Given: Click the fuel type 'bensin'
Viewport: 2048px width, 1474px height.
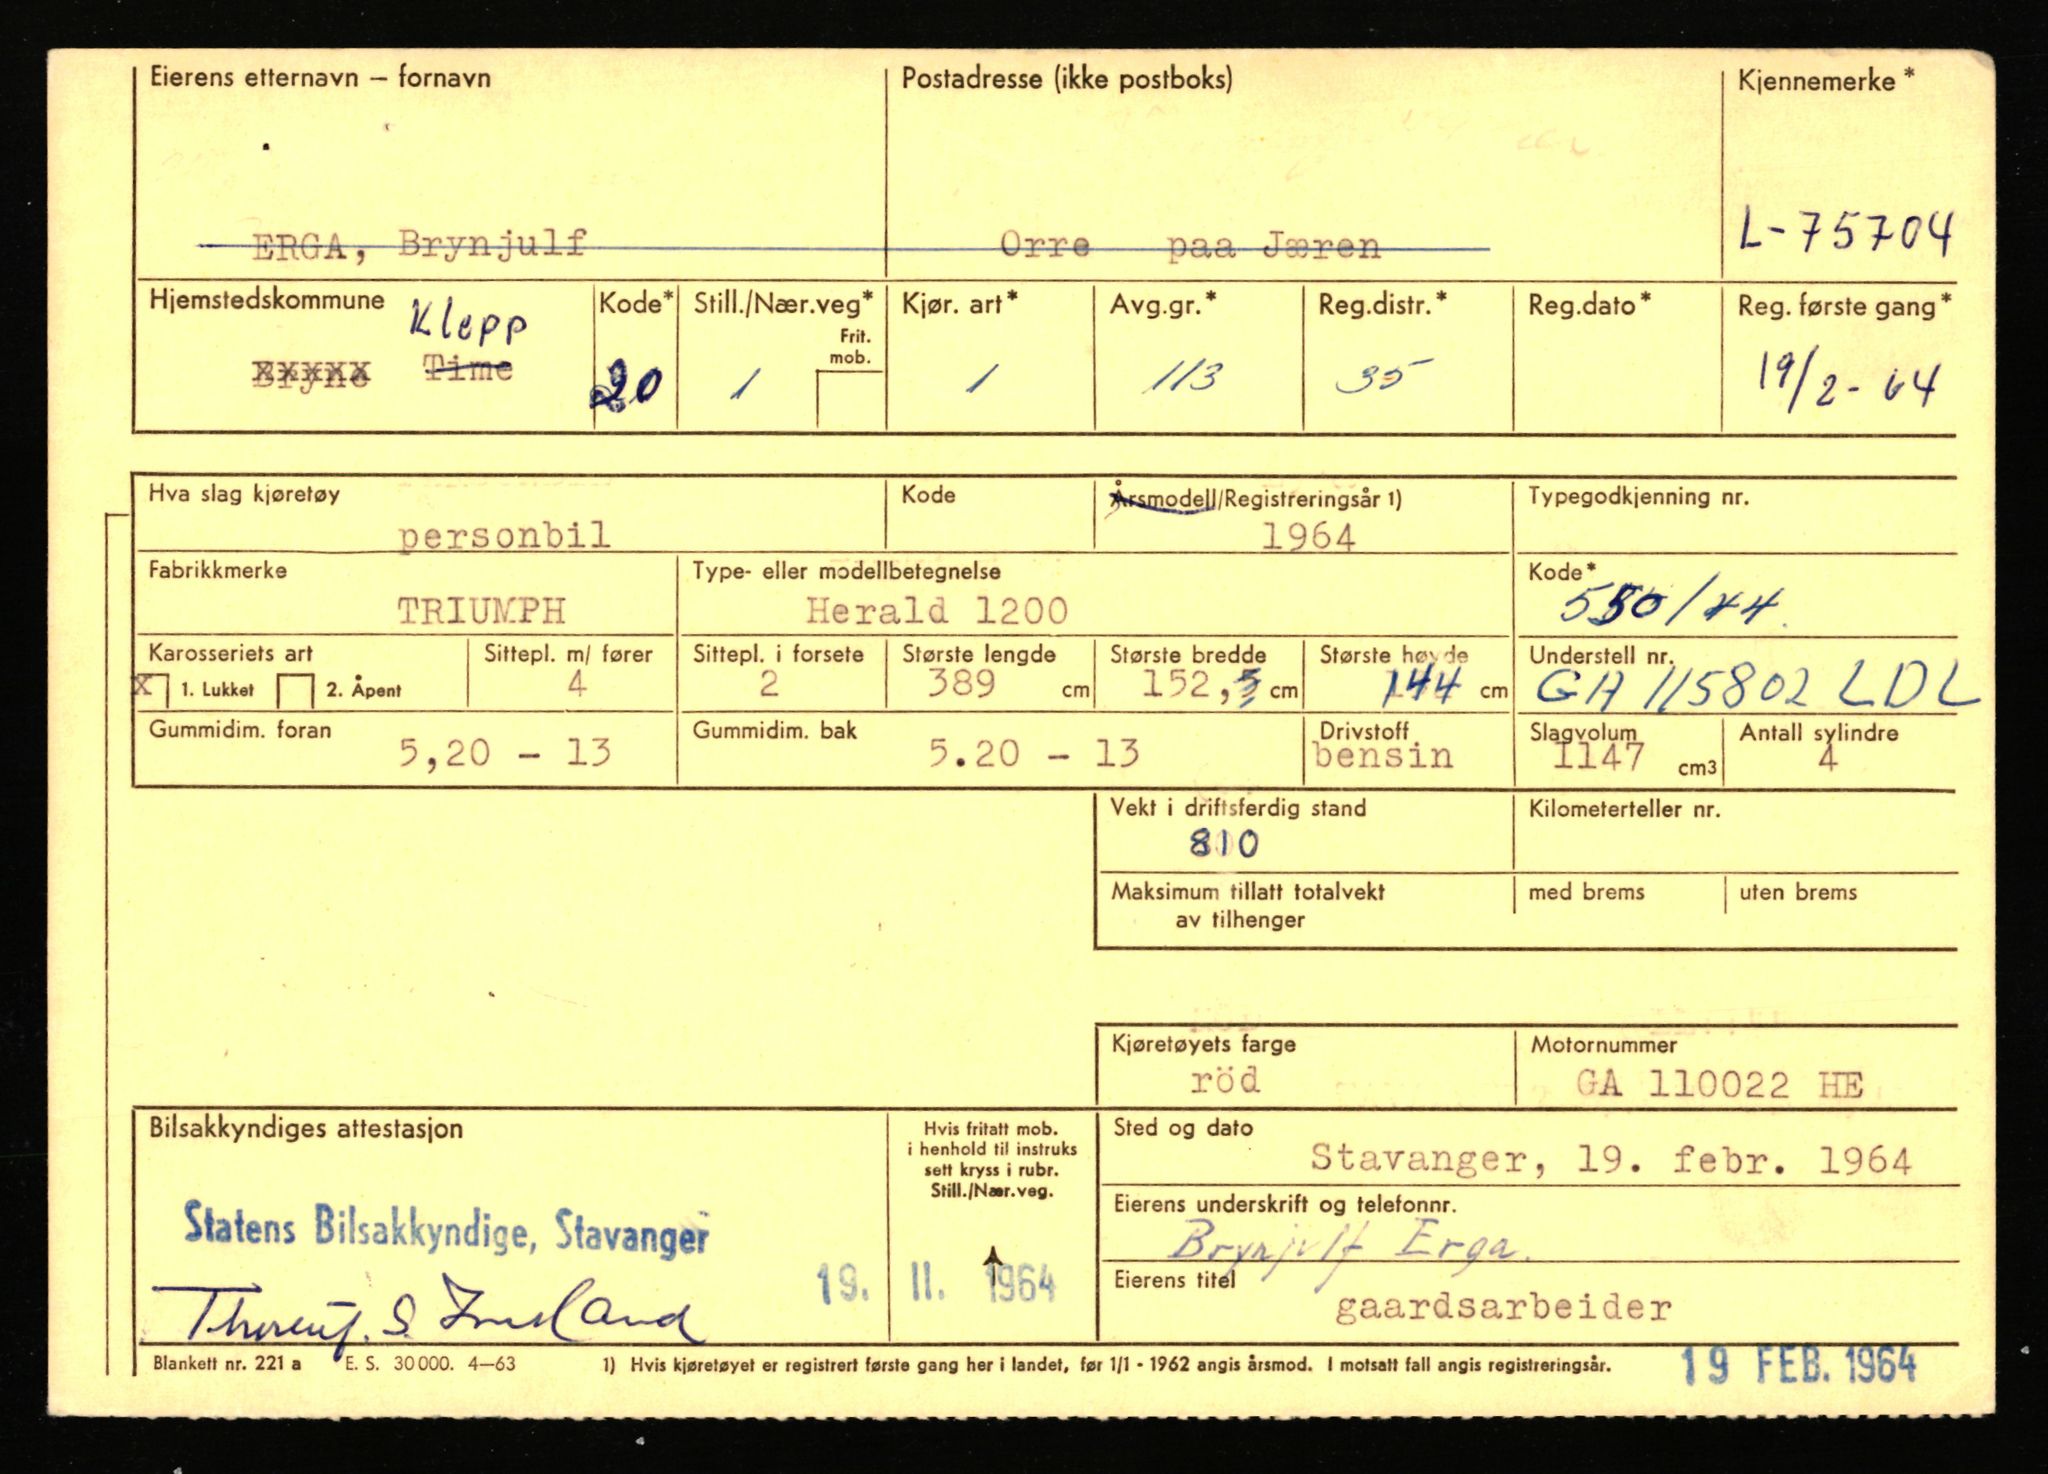Looking at the screenshot, I should click(1383, 756).
